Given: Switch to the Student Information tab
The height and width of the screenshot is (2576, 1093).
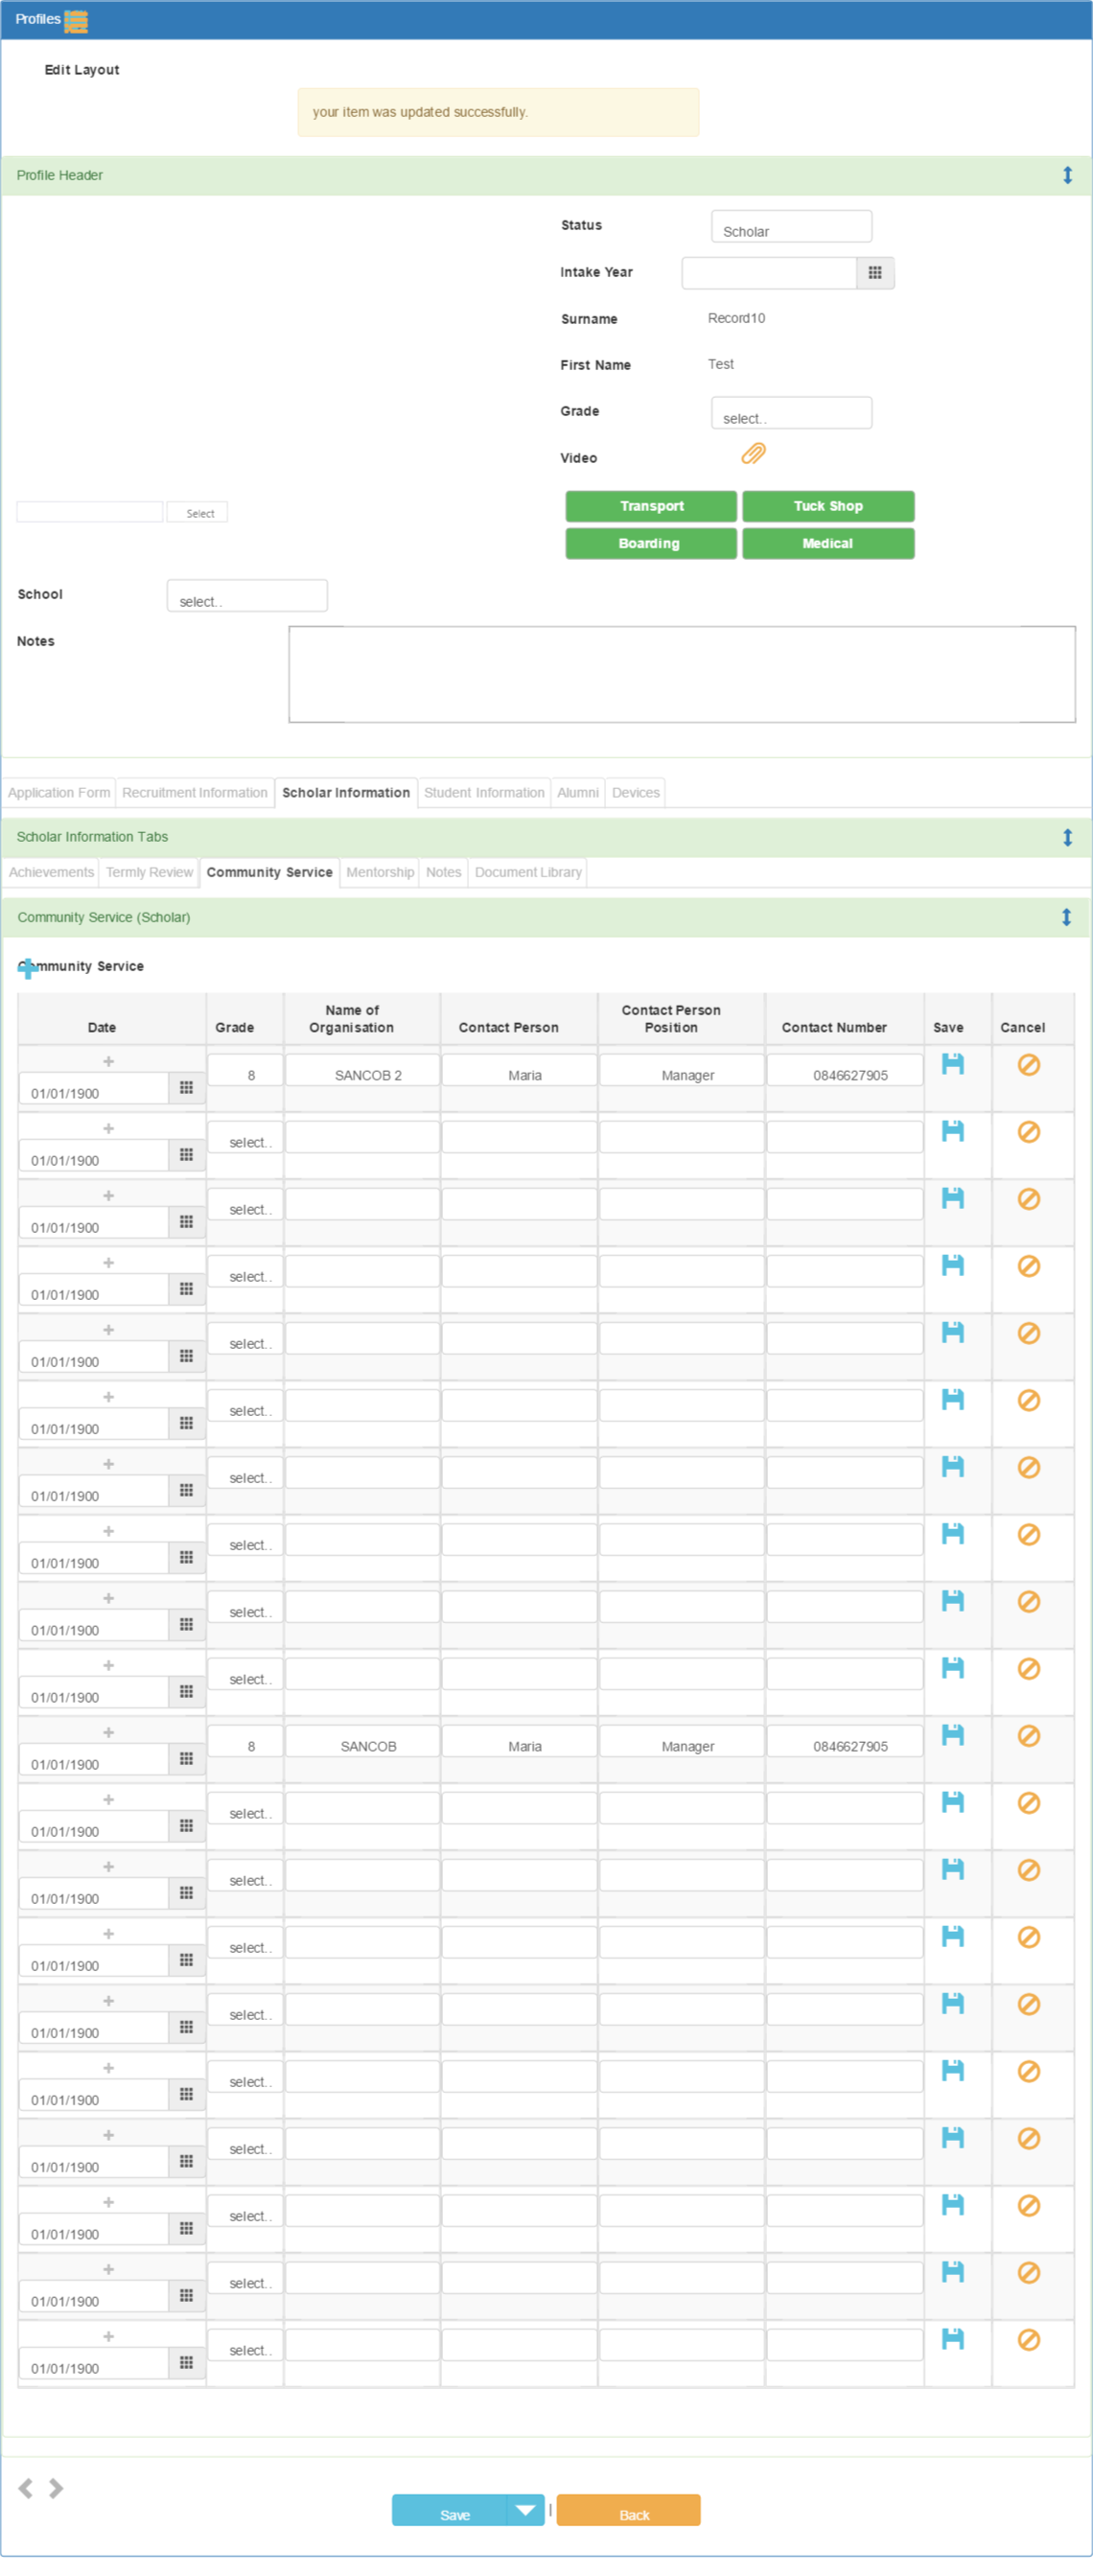Looking at the screenshot, I should pyautogui.click(x=484, y=792).
